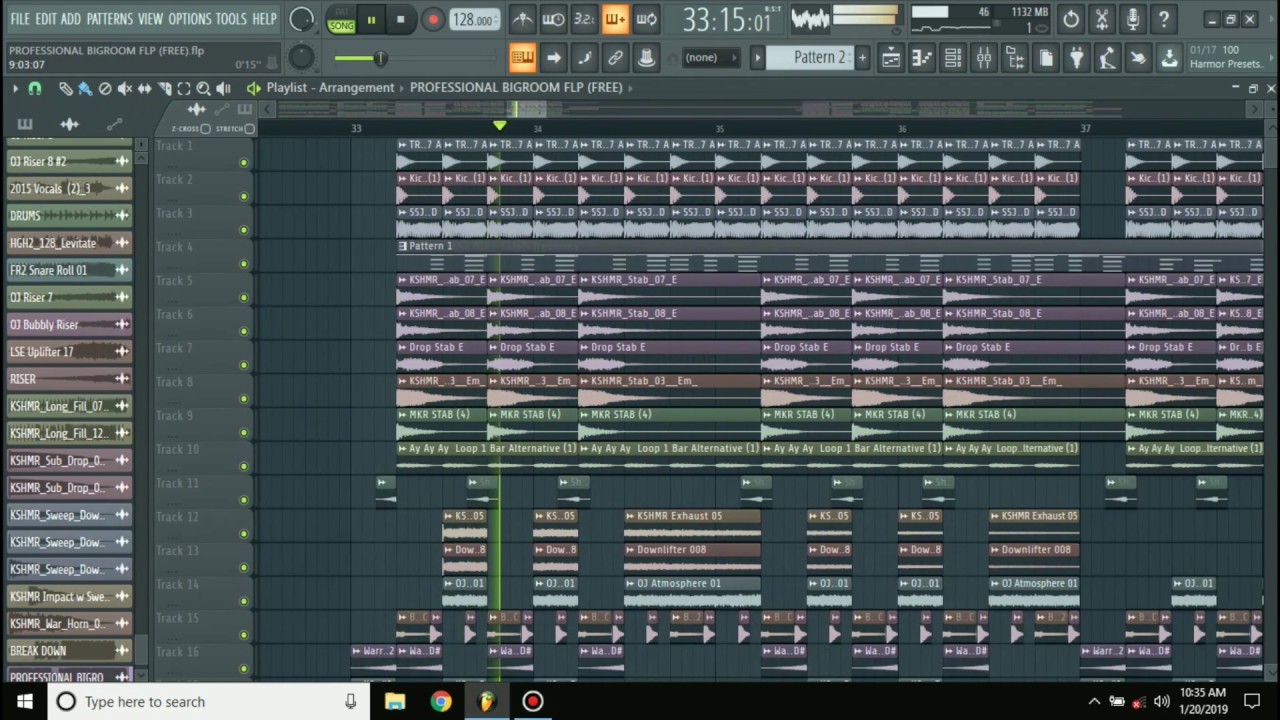The image size is (1280, 720).
Task: Click the 128.000 tempo field
Action: click(x=474, y=20)
